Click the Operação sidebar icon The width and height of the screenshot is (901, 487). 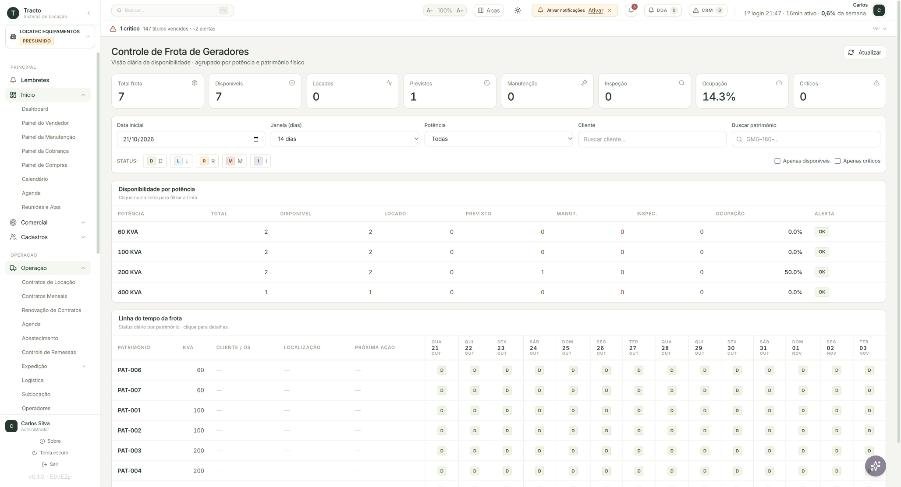13,268
